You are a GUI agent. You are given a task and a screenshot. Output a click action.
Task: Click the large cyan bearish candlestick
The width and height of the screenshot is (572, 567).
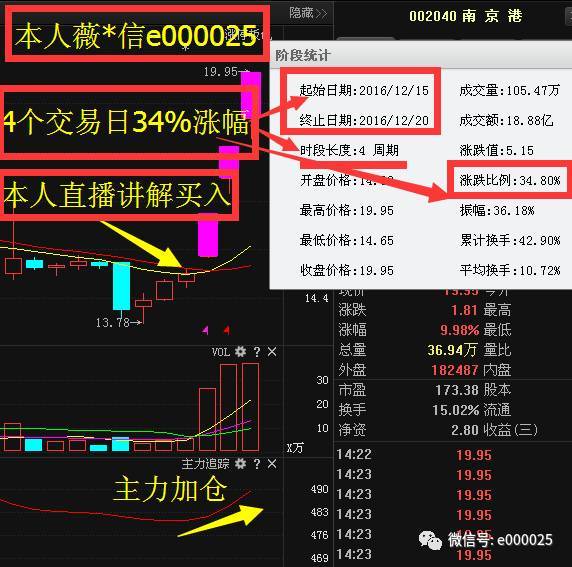[x=121, y=286]
